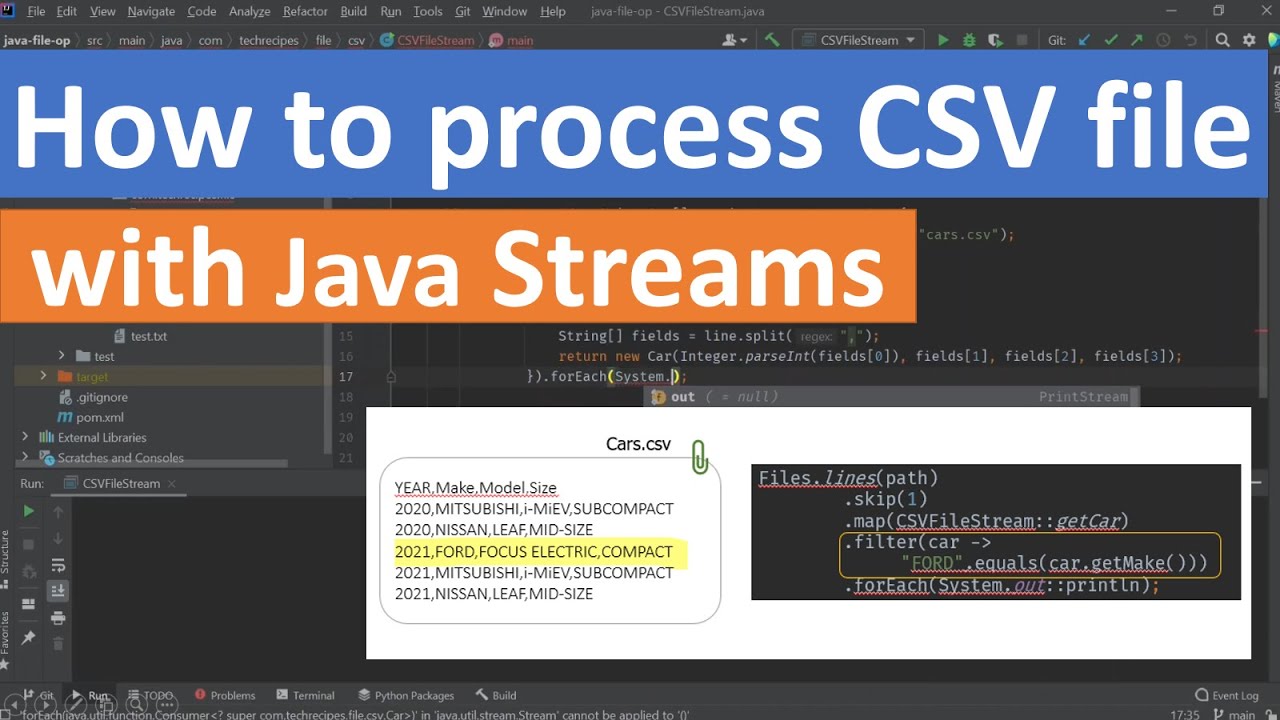
Task: Run CSVFileStream with the green play toolbar icon
Action: click(x=943, y=40)
